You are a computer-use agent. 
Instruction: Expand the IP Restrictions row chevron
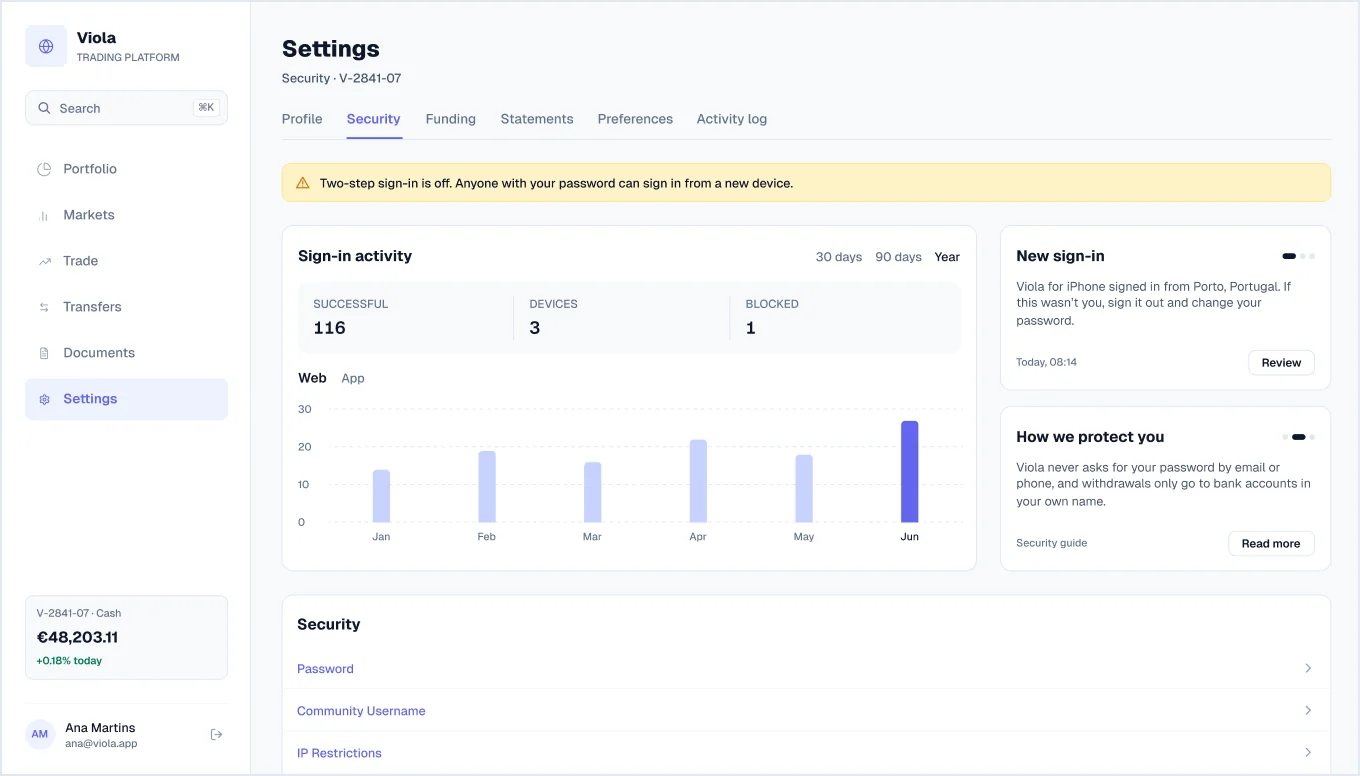tap(1308, 752)
